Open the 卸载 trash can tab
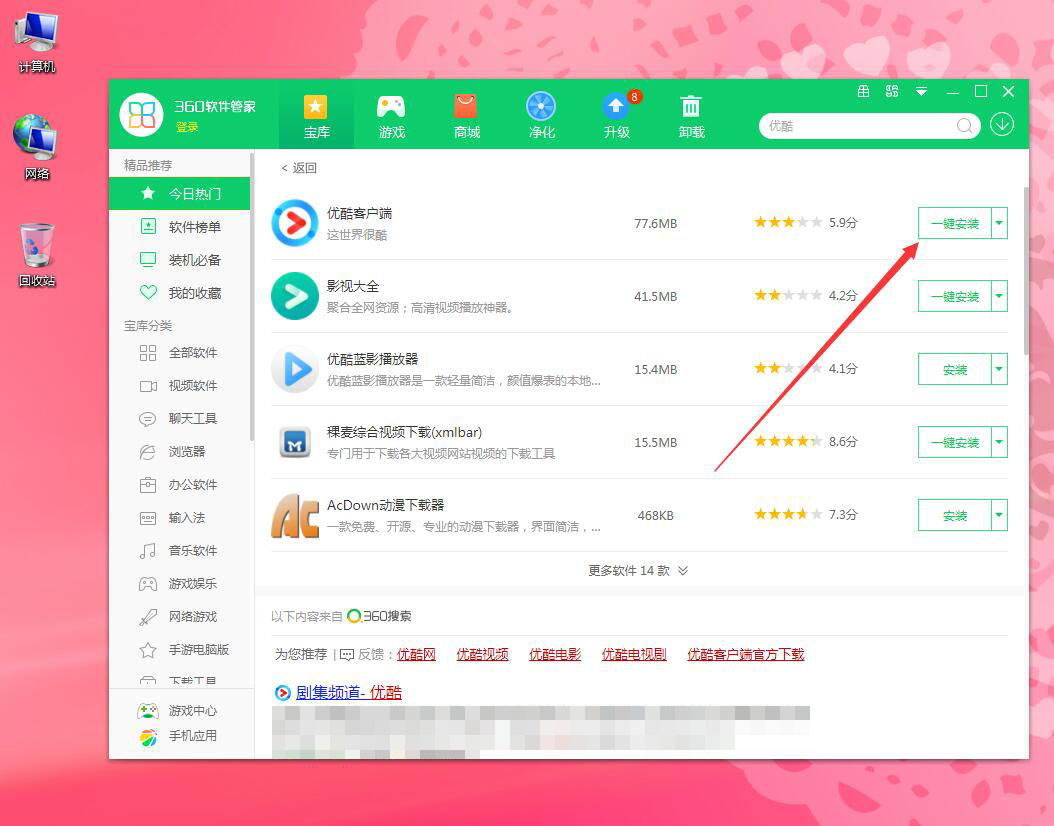 coord(691,116)
